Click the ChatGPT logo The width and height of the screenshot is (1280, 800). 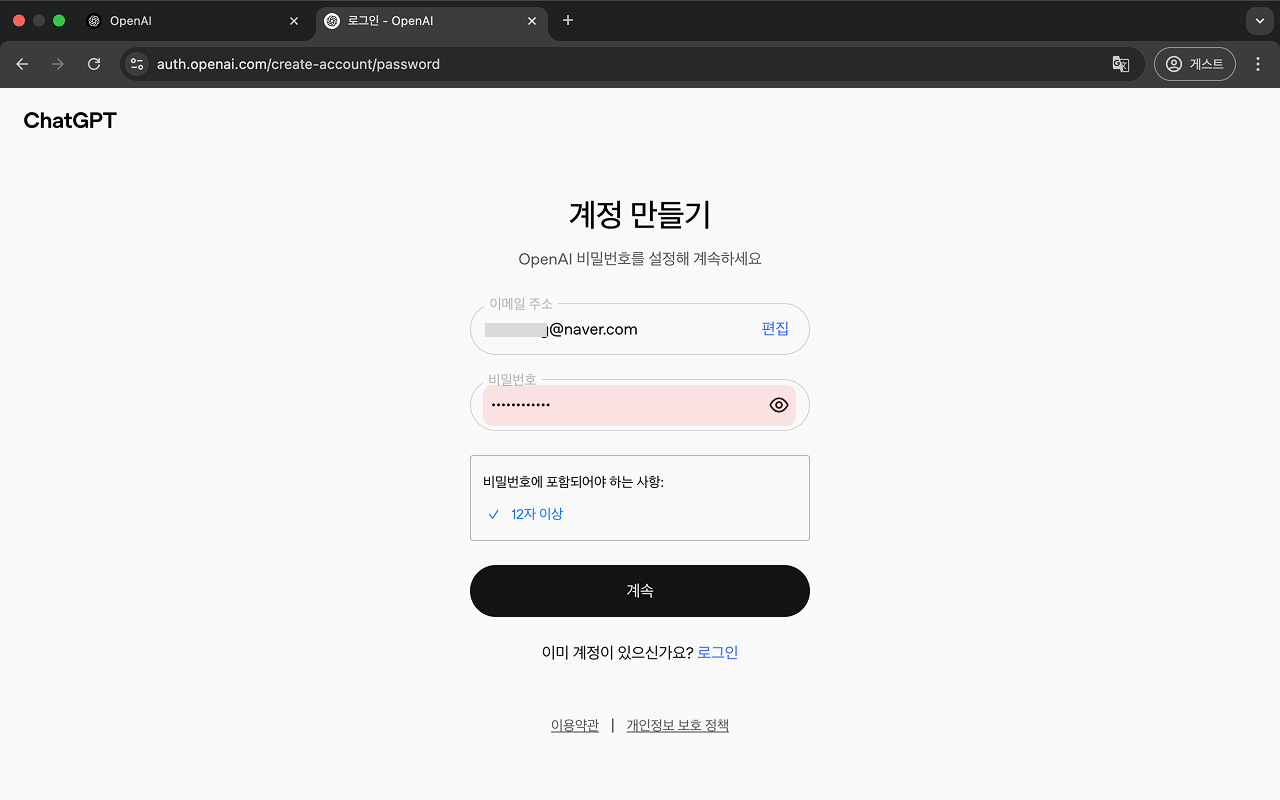70,121
